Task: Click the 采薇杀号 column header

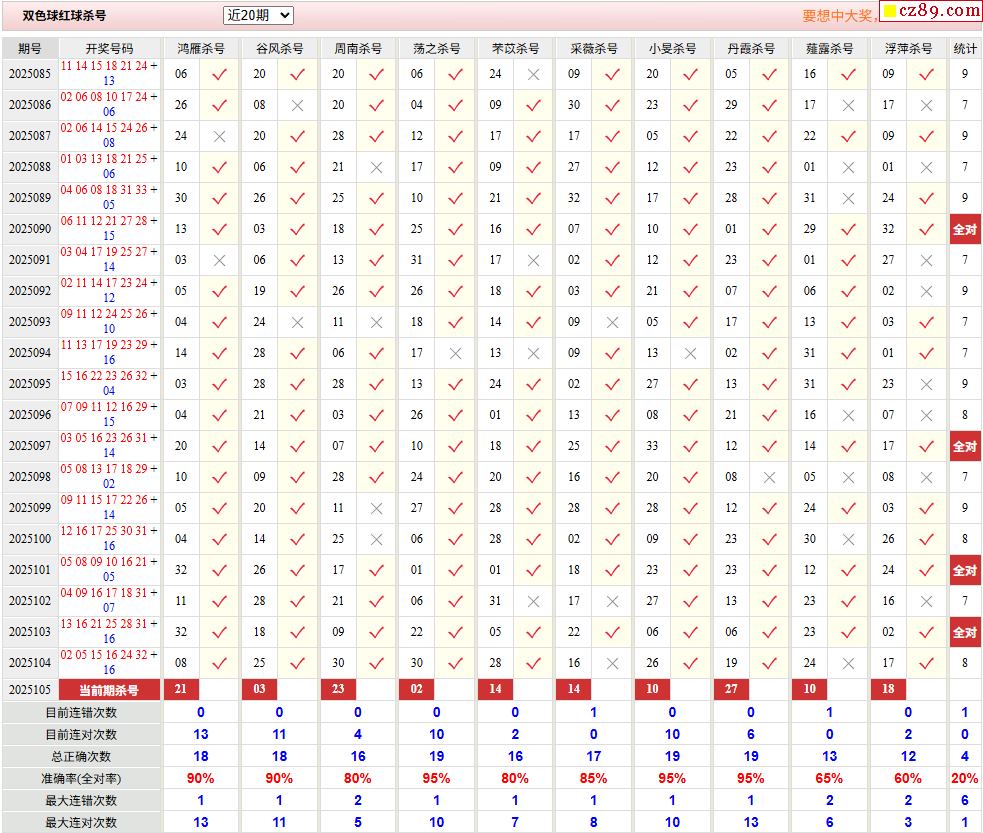Action: [x=594, y=48]
